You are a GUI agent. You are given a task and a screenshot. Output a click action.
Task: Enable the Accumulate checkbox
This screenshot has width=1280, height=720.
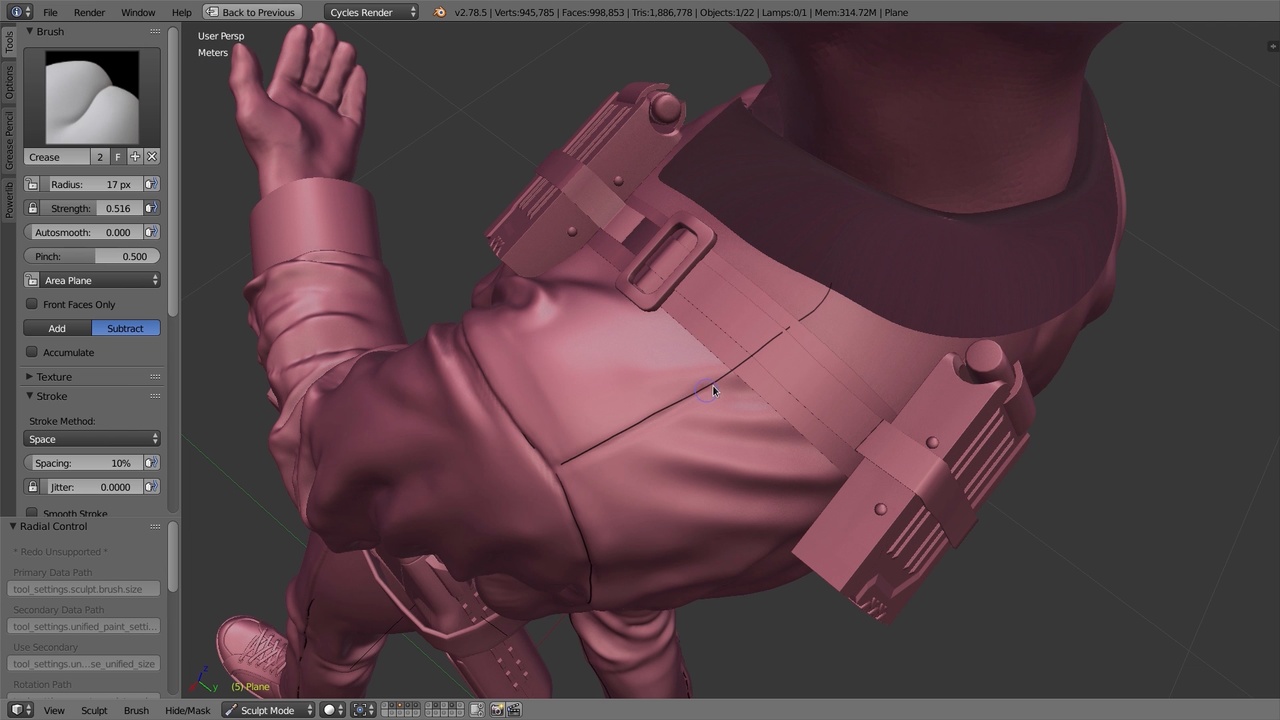click(x=32, y=352)
